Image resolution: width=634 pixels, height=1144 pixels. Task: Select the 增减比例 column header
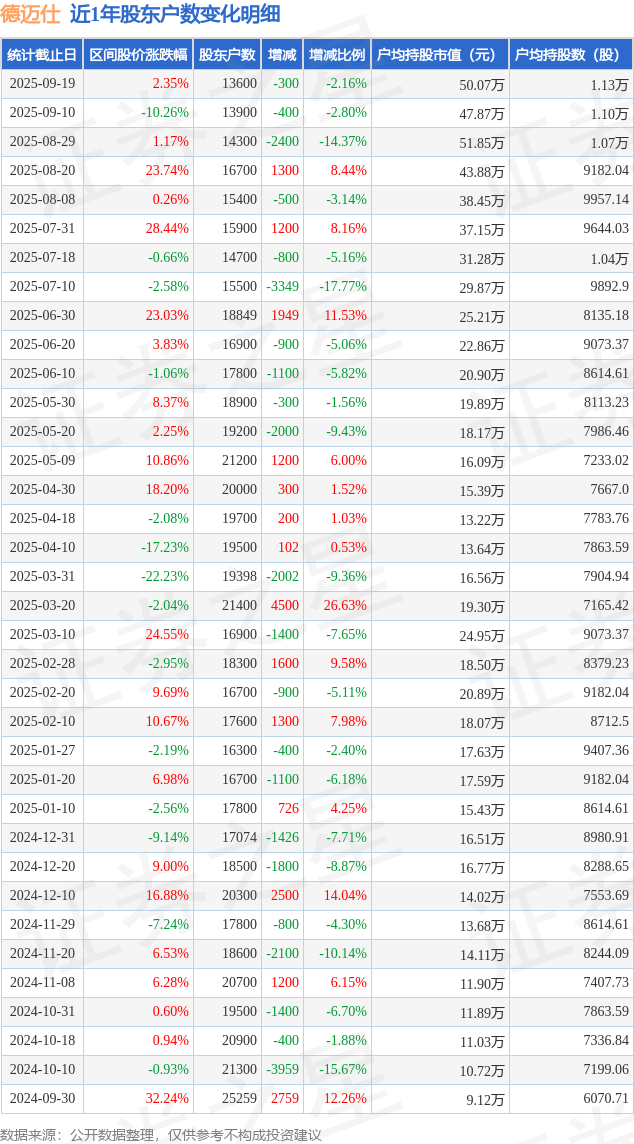337,55
